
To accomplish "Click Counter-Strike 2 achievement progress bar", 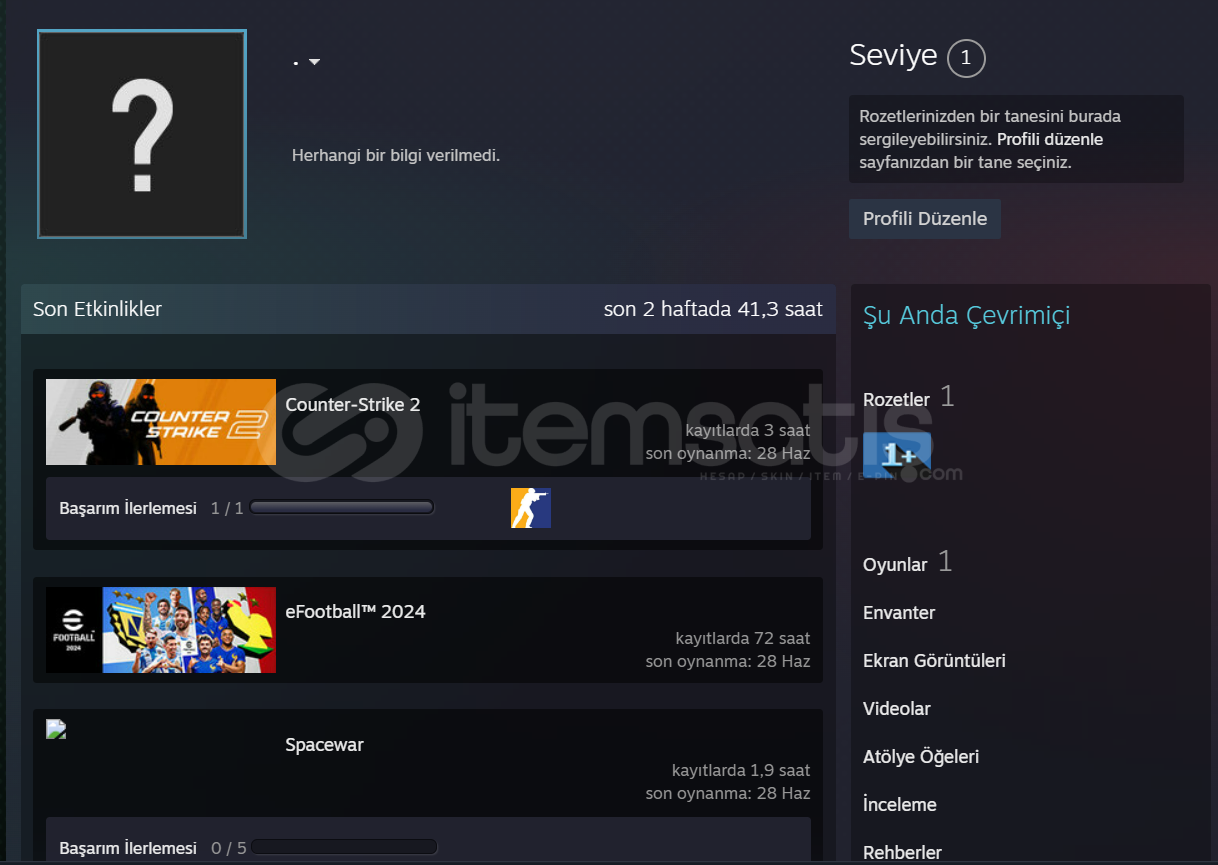I will (342, 508).
